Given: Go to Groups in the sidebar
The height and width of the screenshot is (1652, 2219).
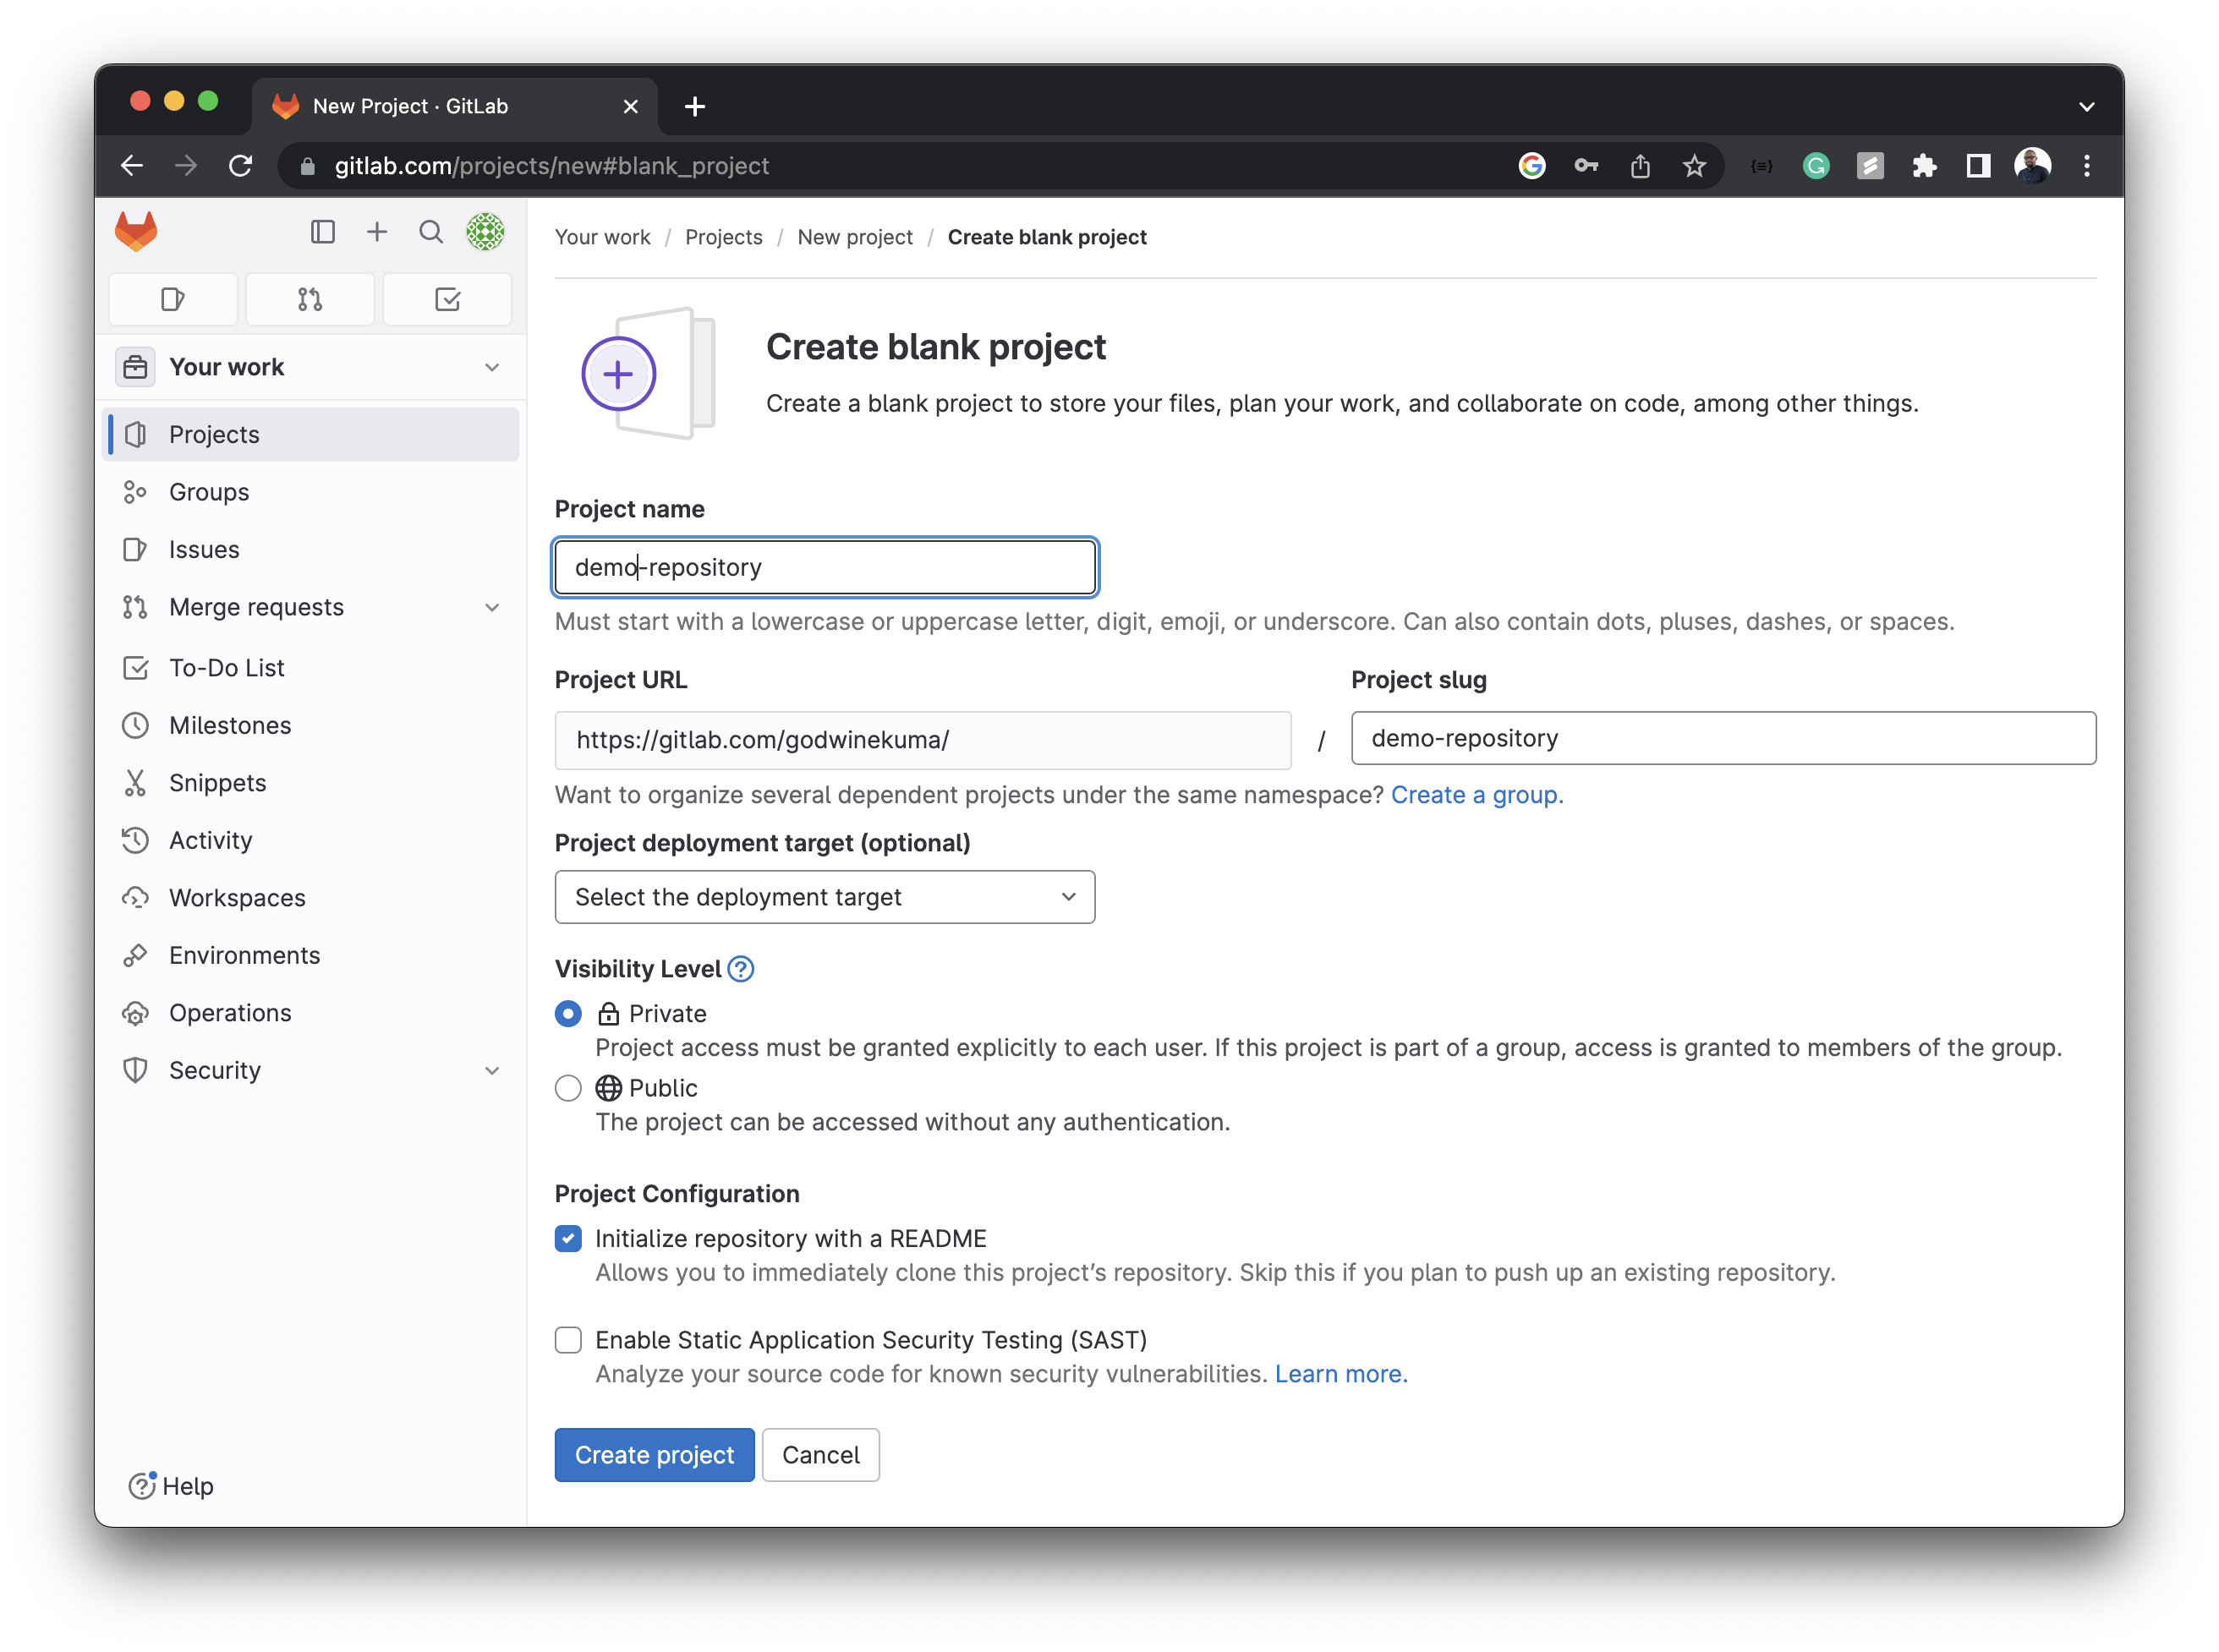Looking at the screenshot, I should point(208,492).
